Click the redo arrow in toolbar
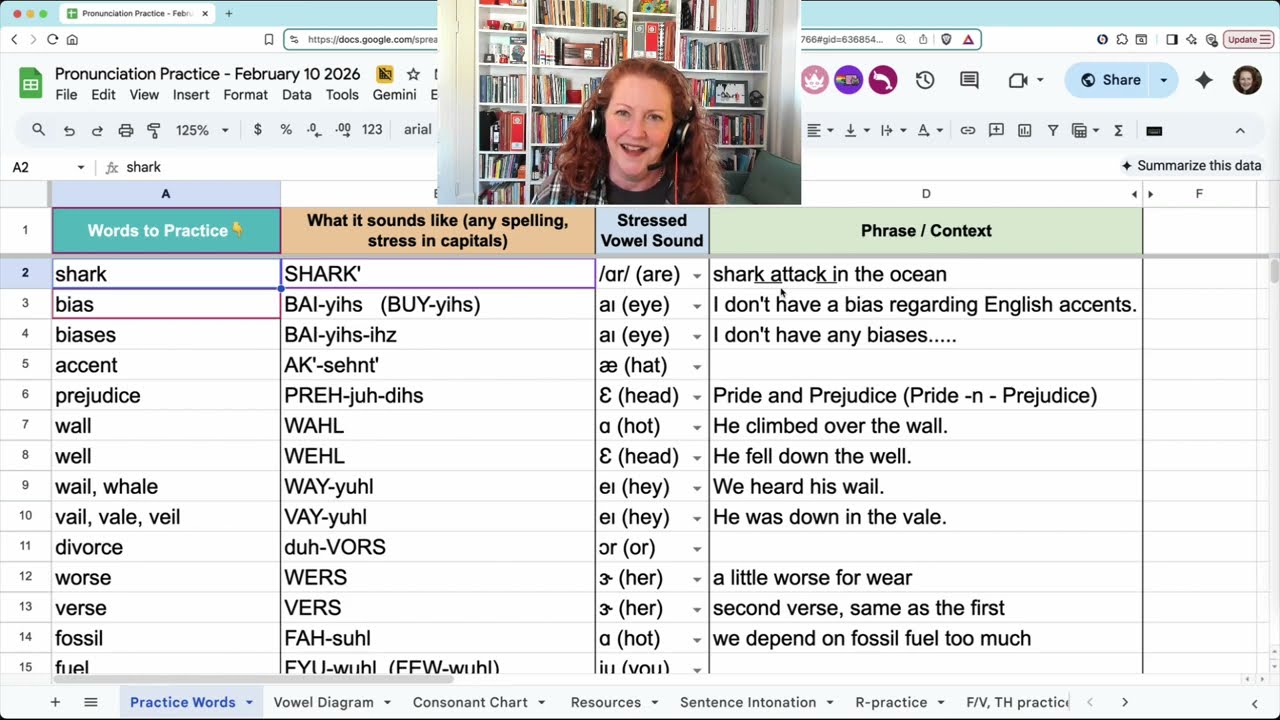Screen dimensions: 1280x720 (x=97, y=130)
